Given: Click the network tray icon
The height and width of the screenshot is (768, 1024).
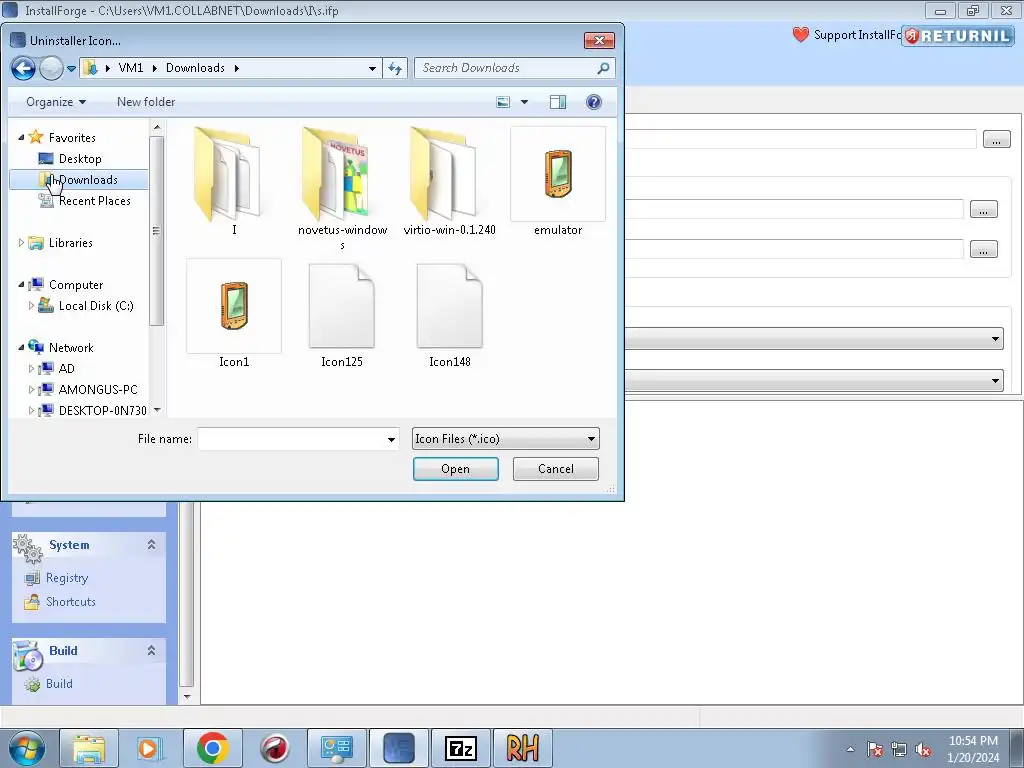Looking at the screenshot, I should tap(899, 750).
